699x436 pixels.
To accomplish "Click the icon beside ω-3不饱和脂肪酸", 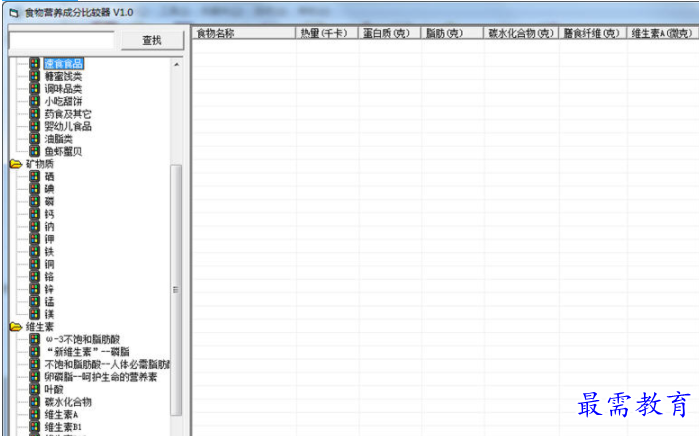I will (x=35, y=339).
